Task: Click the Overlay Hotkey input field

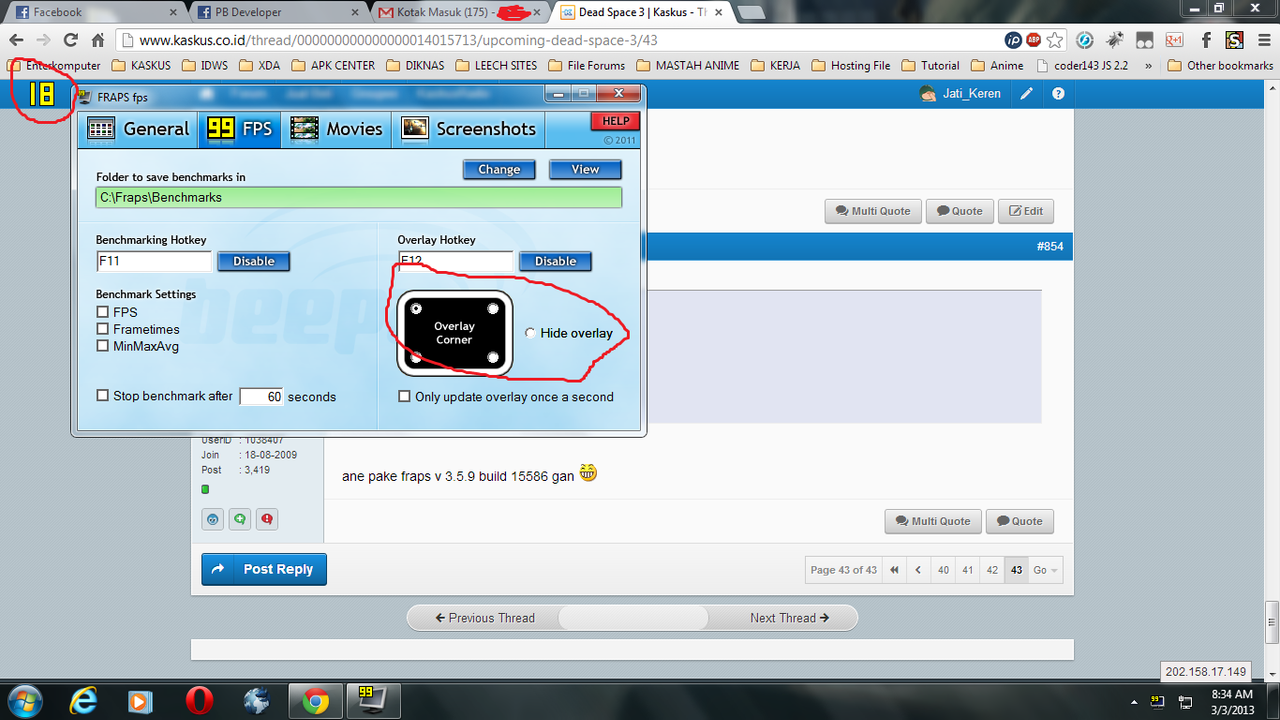Action: (455, 261)
